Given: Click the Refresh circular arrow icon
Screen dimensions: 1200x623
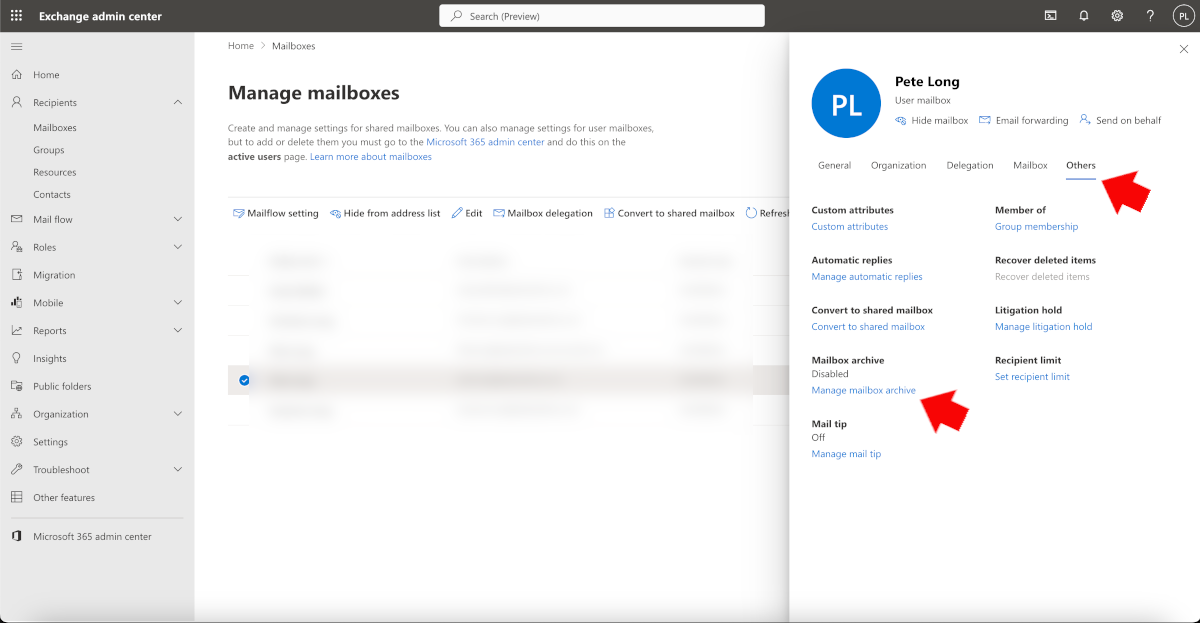Looking at the screenshot, I should pyautogui.click(x=751, y=213).
